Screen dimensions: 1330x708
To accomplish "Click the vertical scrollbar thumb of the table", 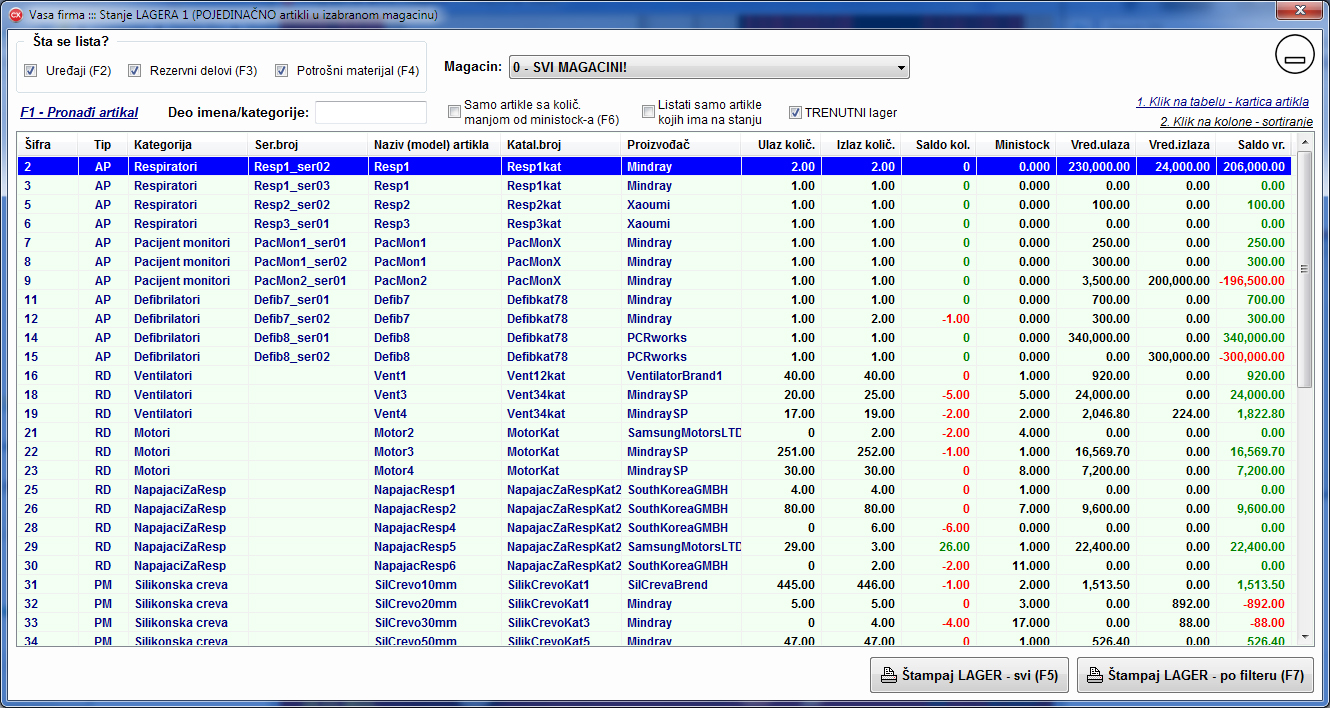I will [x=1303, y=270].
